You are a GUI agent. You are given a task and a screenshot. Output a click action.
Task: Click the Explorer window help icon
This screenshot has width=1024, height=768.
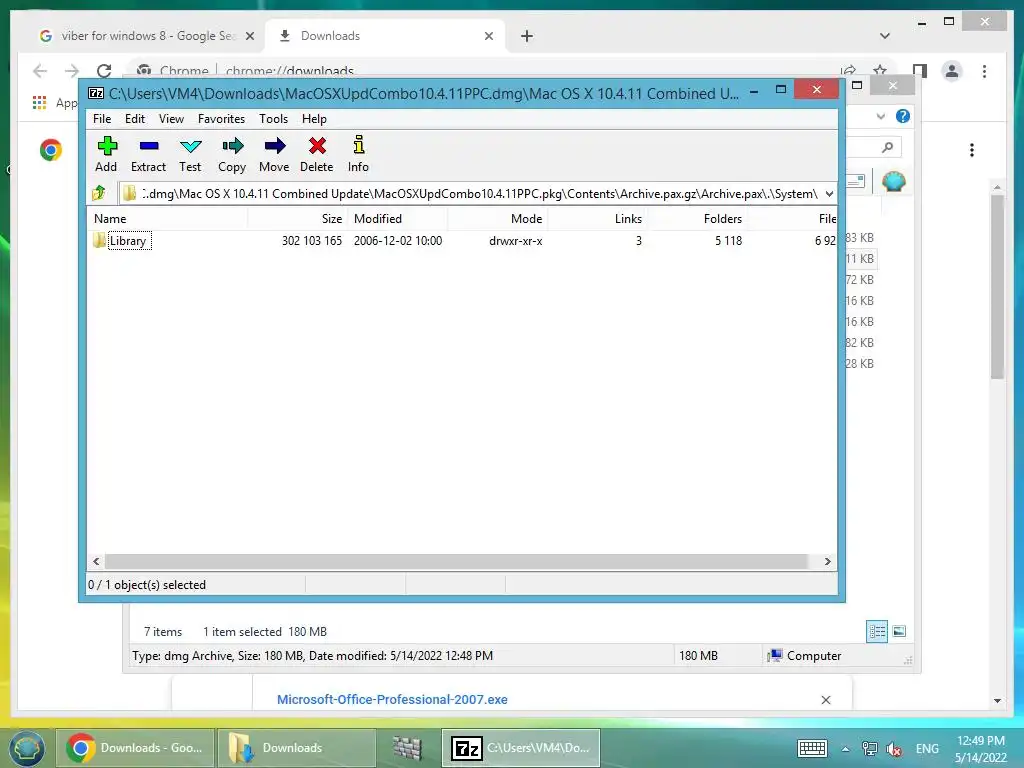click(x=903, y=116)
